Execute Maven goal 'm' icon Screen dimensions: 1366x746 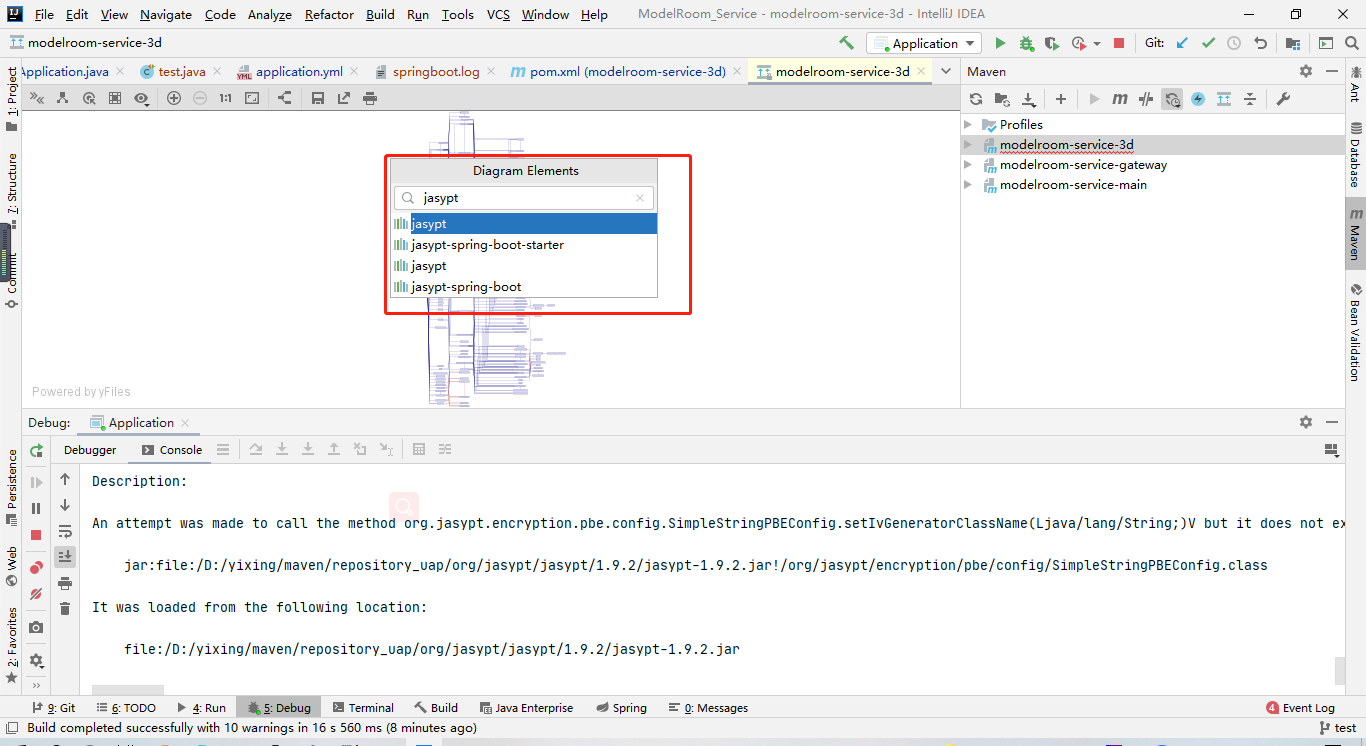click(x=1120, y=99)
